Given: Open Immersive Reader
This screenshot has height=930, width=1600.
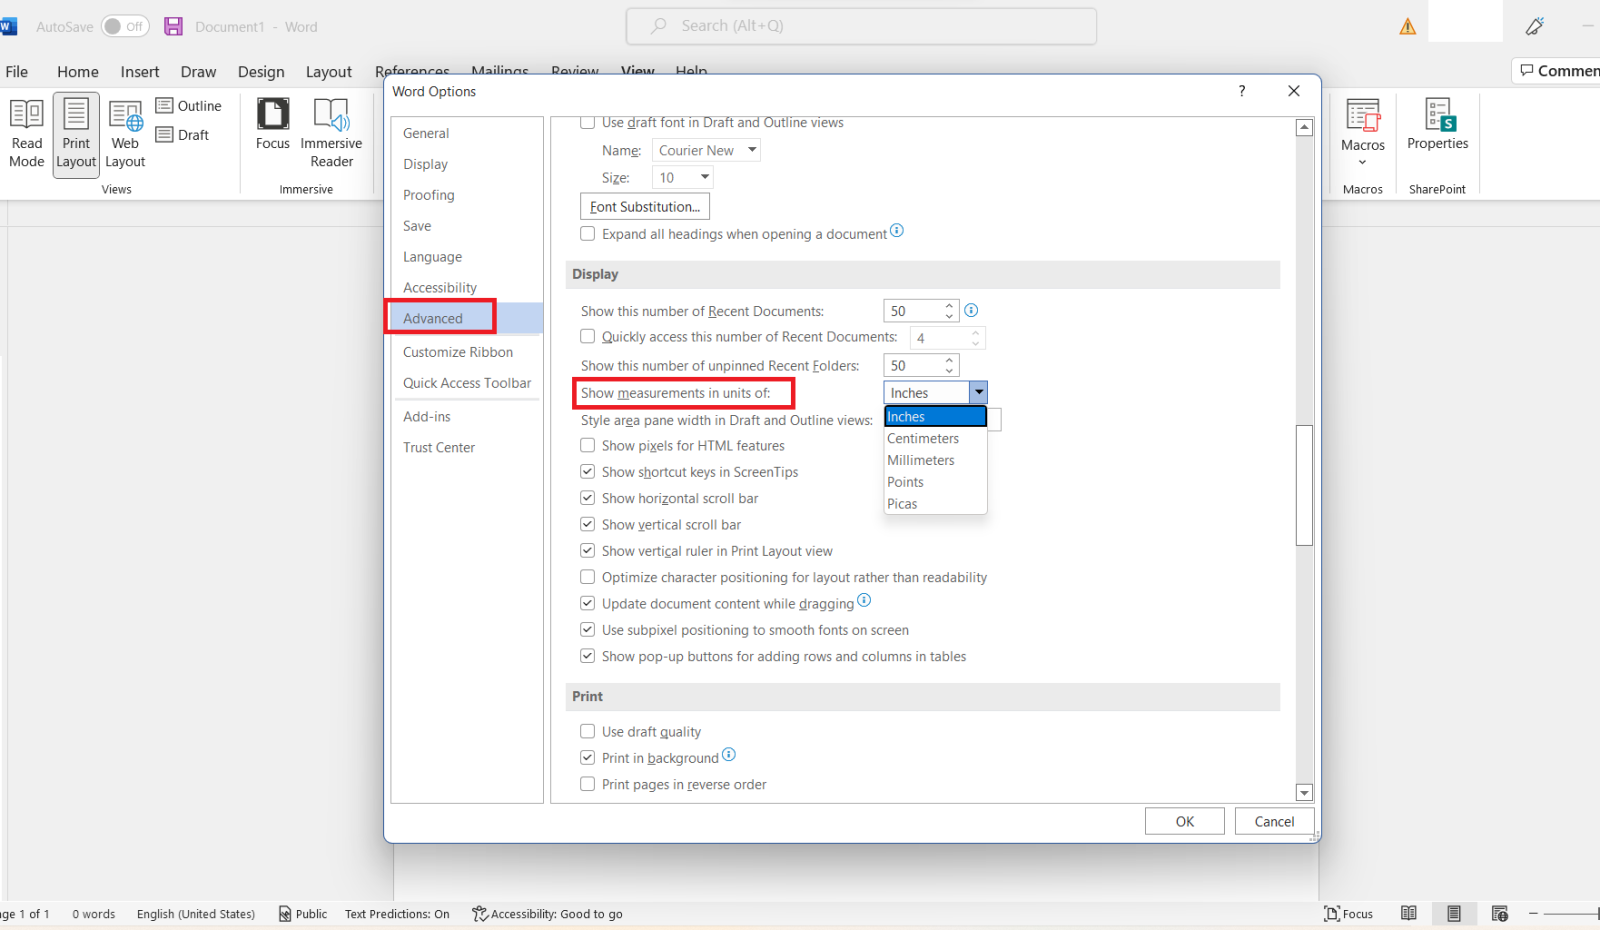Looking at the screenshot, I should click(x=331, y=133).
